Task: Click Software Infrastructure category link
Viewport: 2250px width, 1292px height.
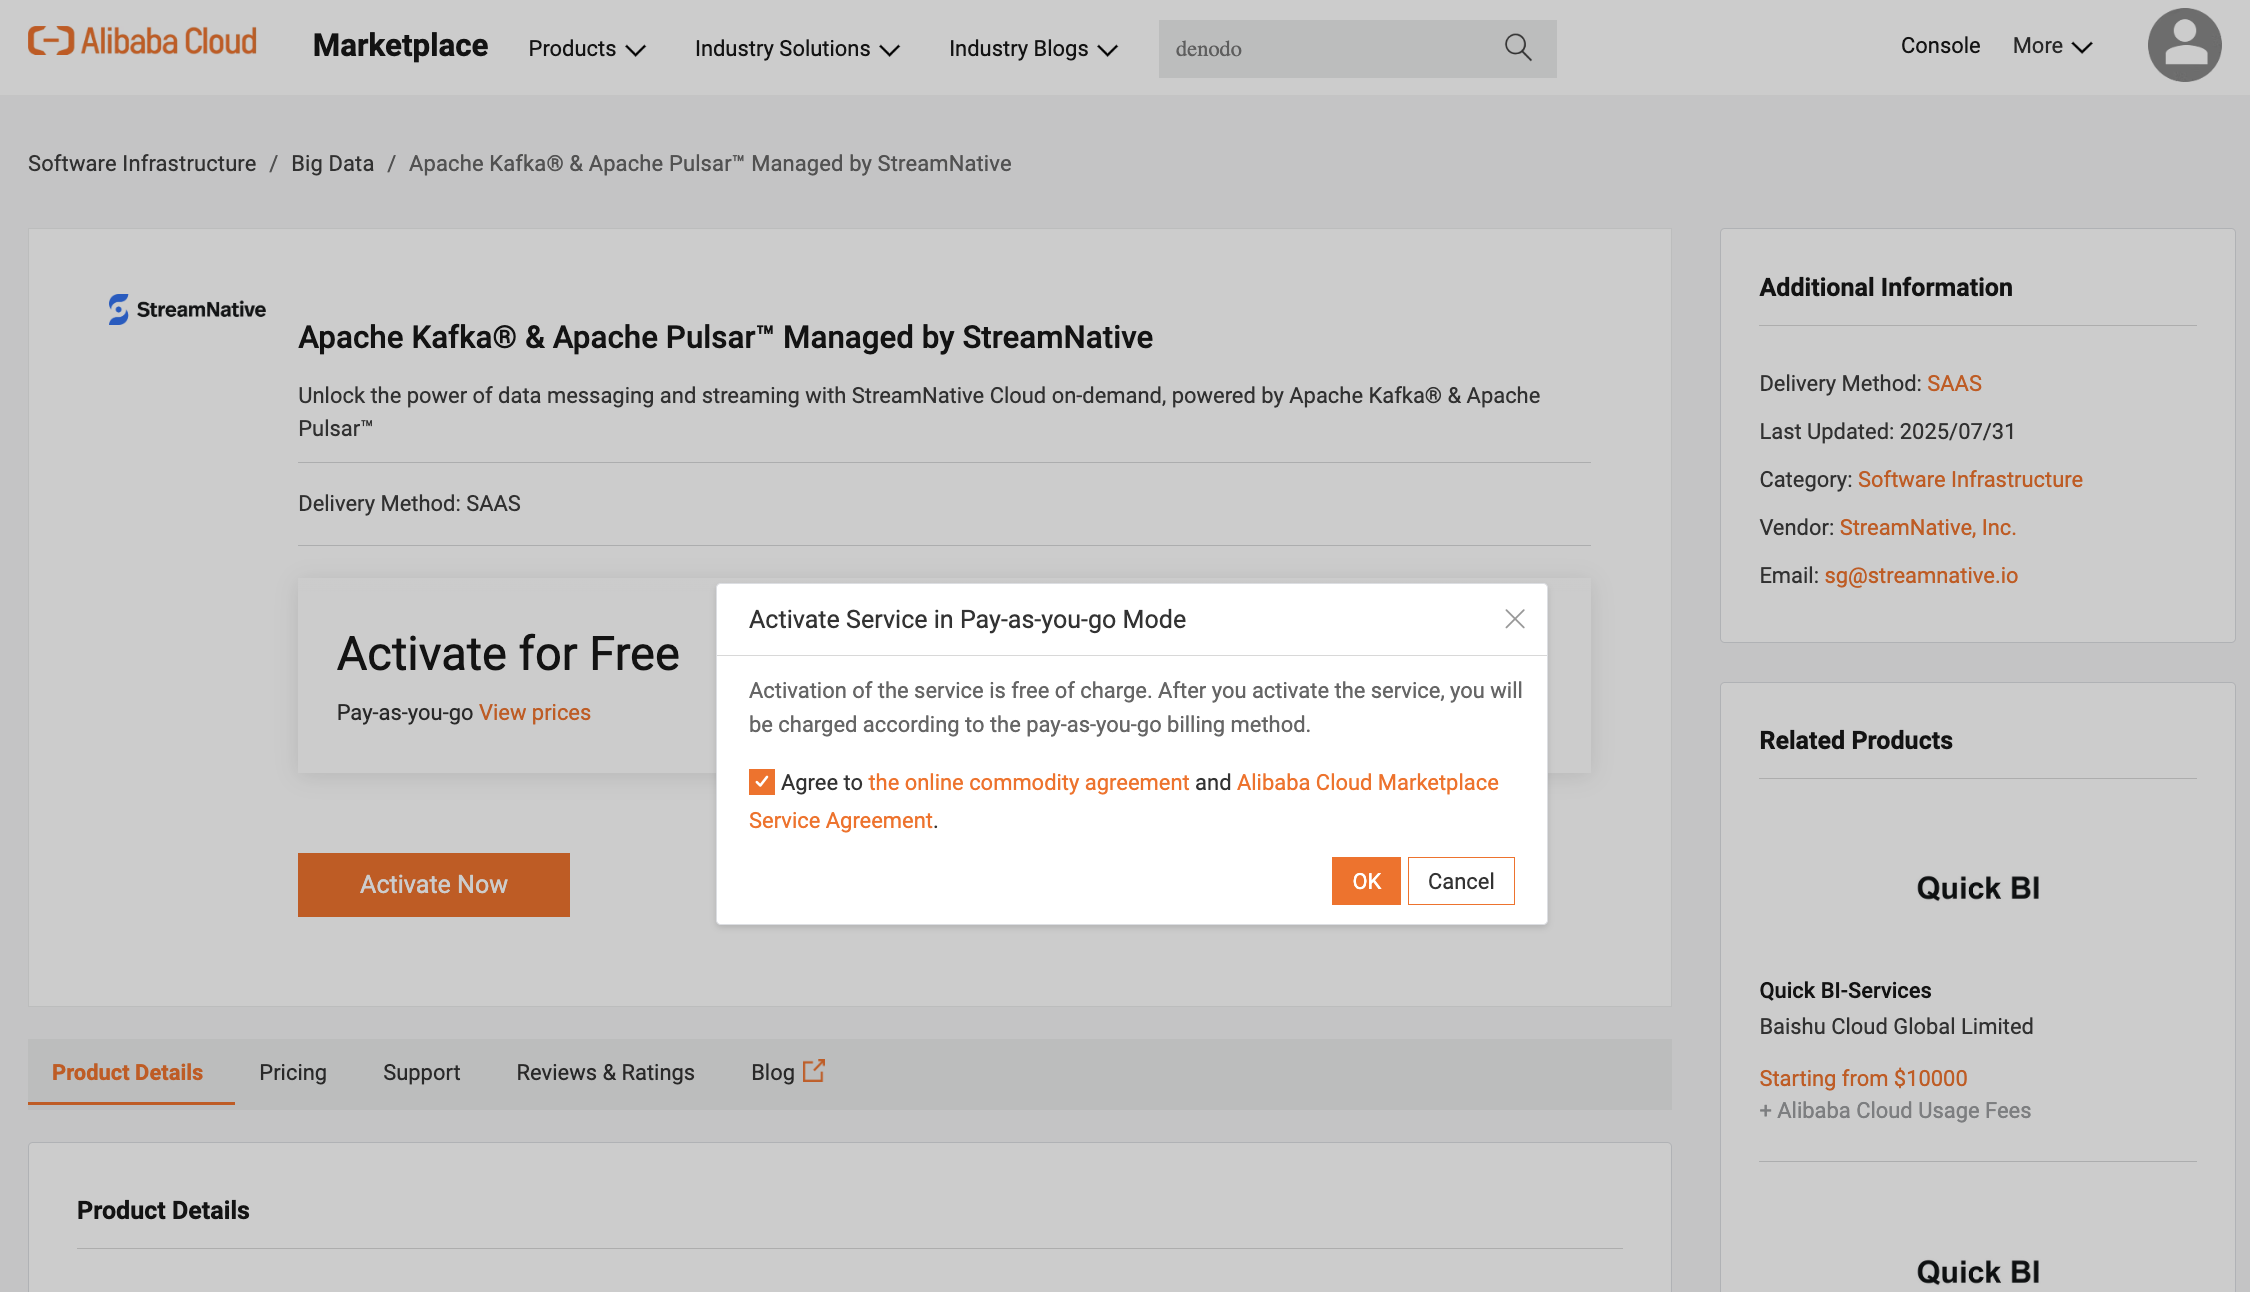Action: coord(1970,479)
